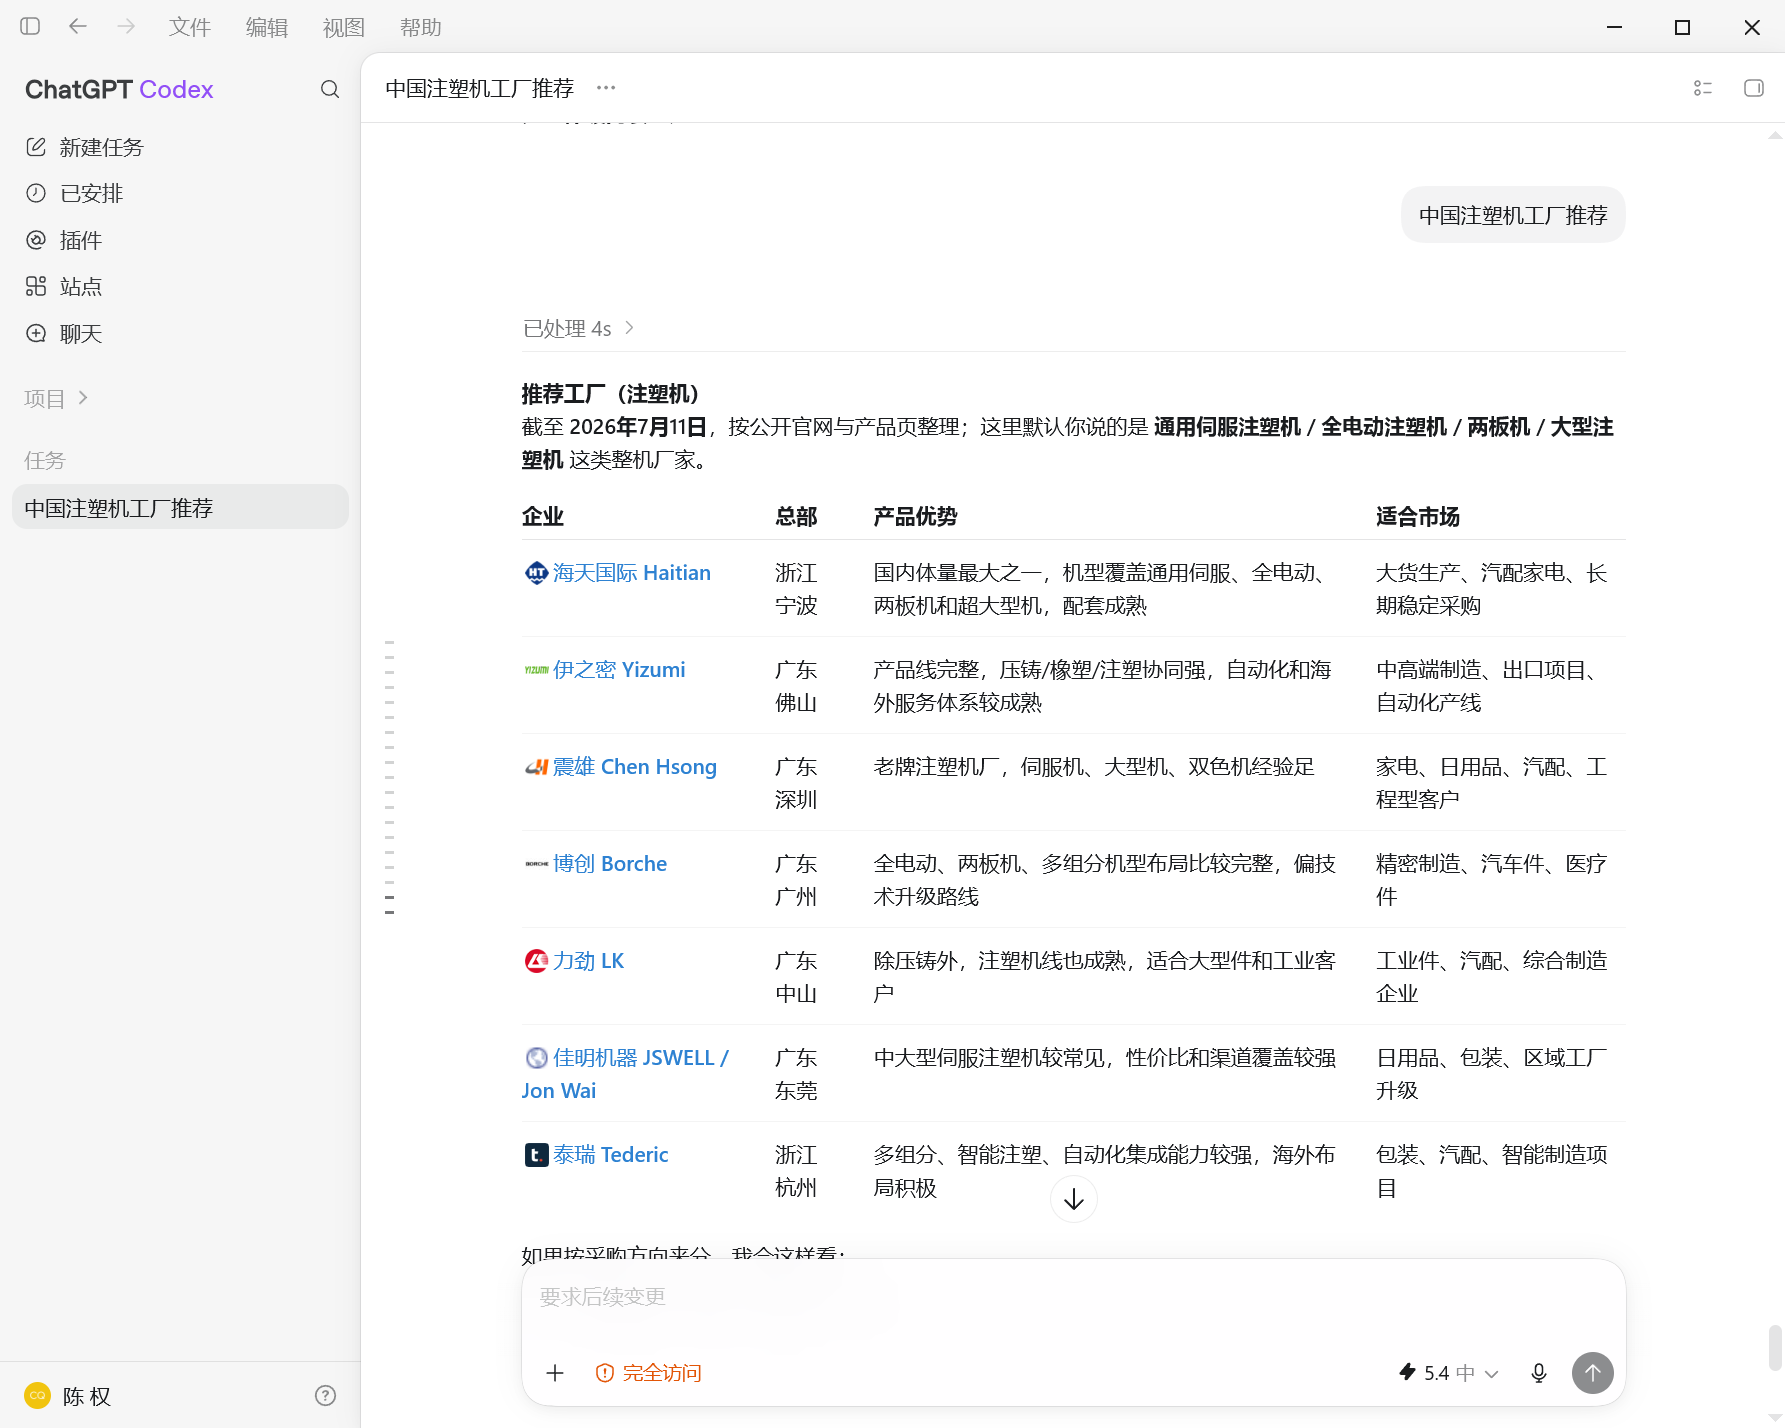Screen dimensions: 1785x1428
Task: Expand the 项目 projects chevron
Action: [x=83, y=398]
